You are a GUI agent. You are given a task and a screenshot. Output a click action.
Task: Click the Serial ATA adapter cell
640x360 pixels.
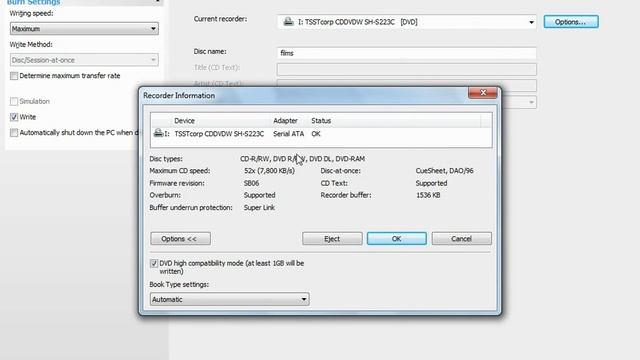pyautogui.click(x=289, y=134)
